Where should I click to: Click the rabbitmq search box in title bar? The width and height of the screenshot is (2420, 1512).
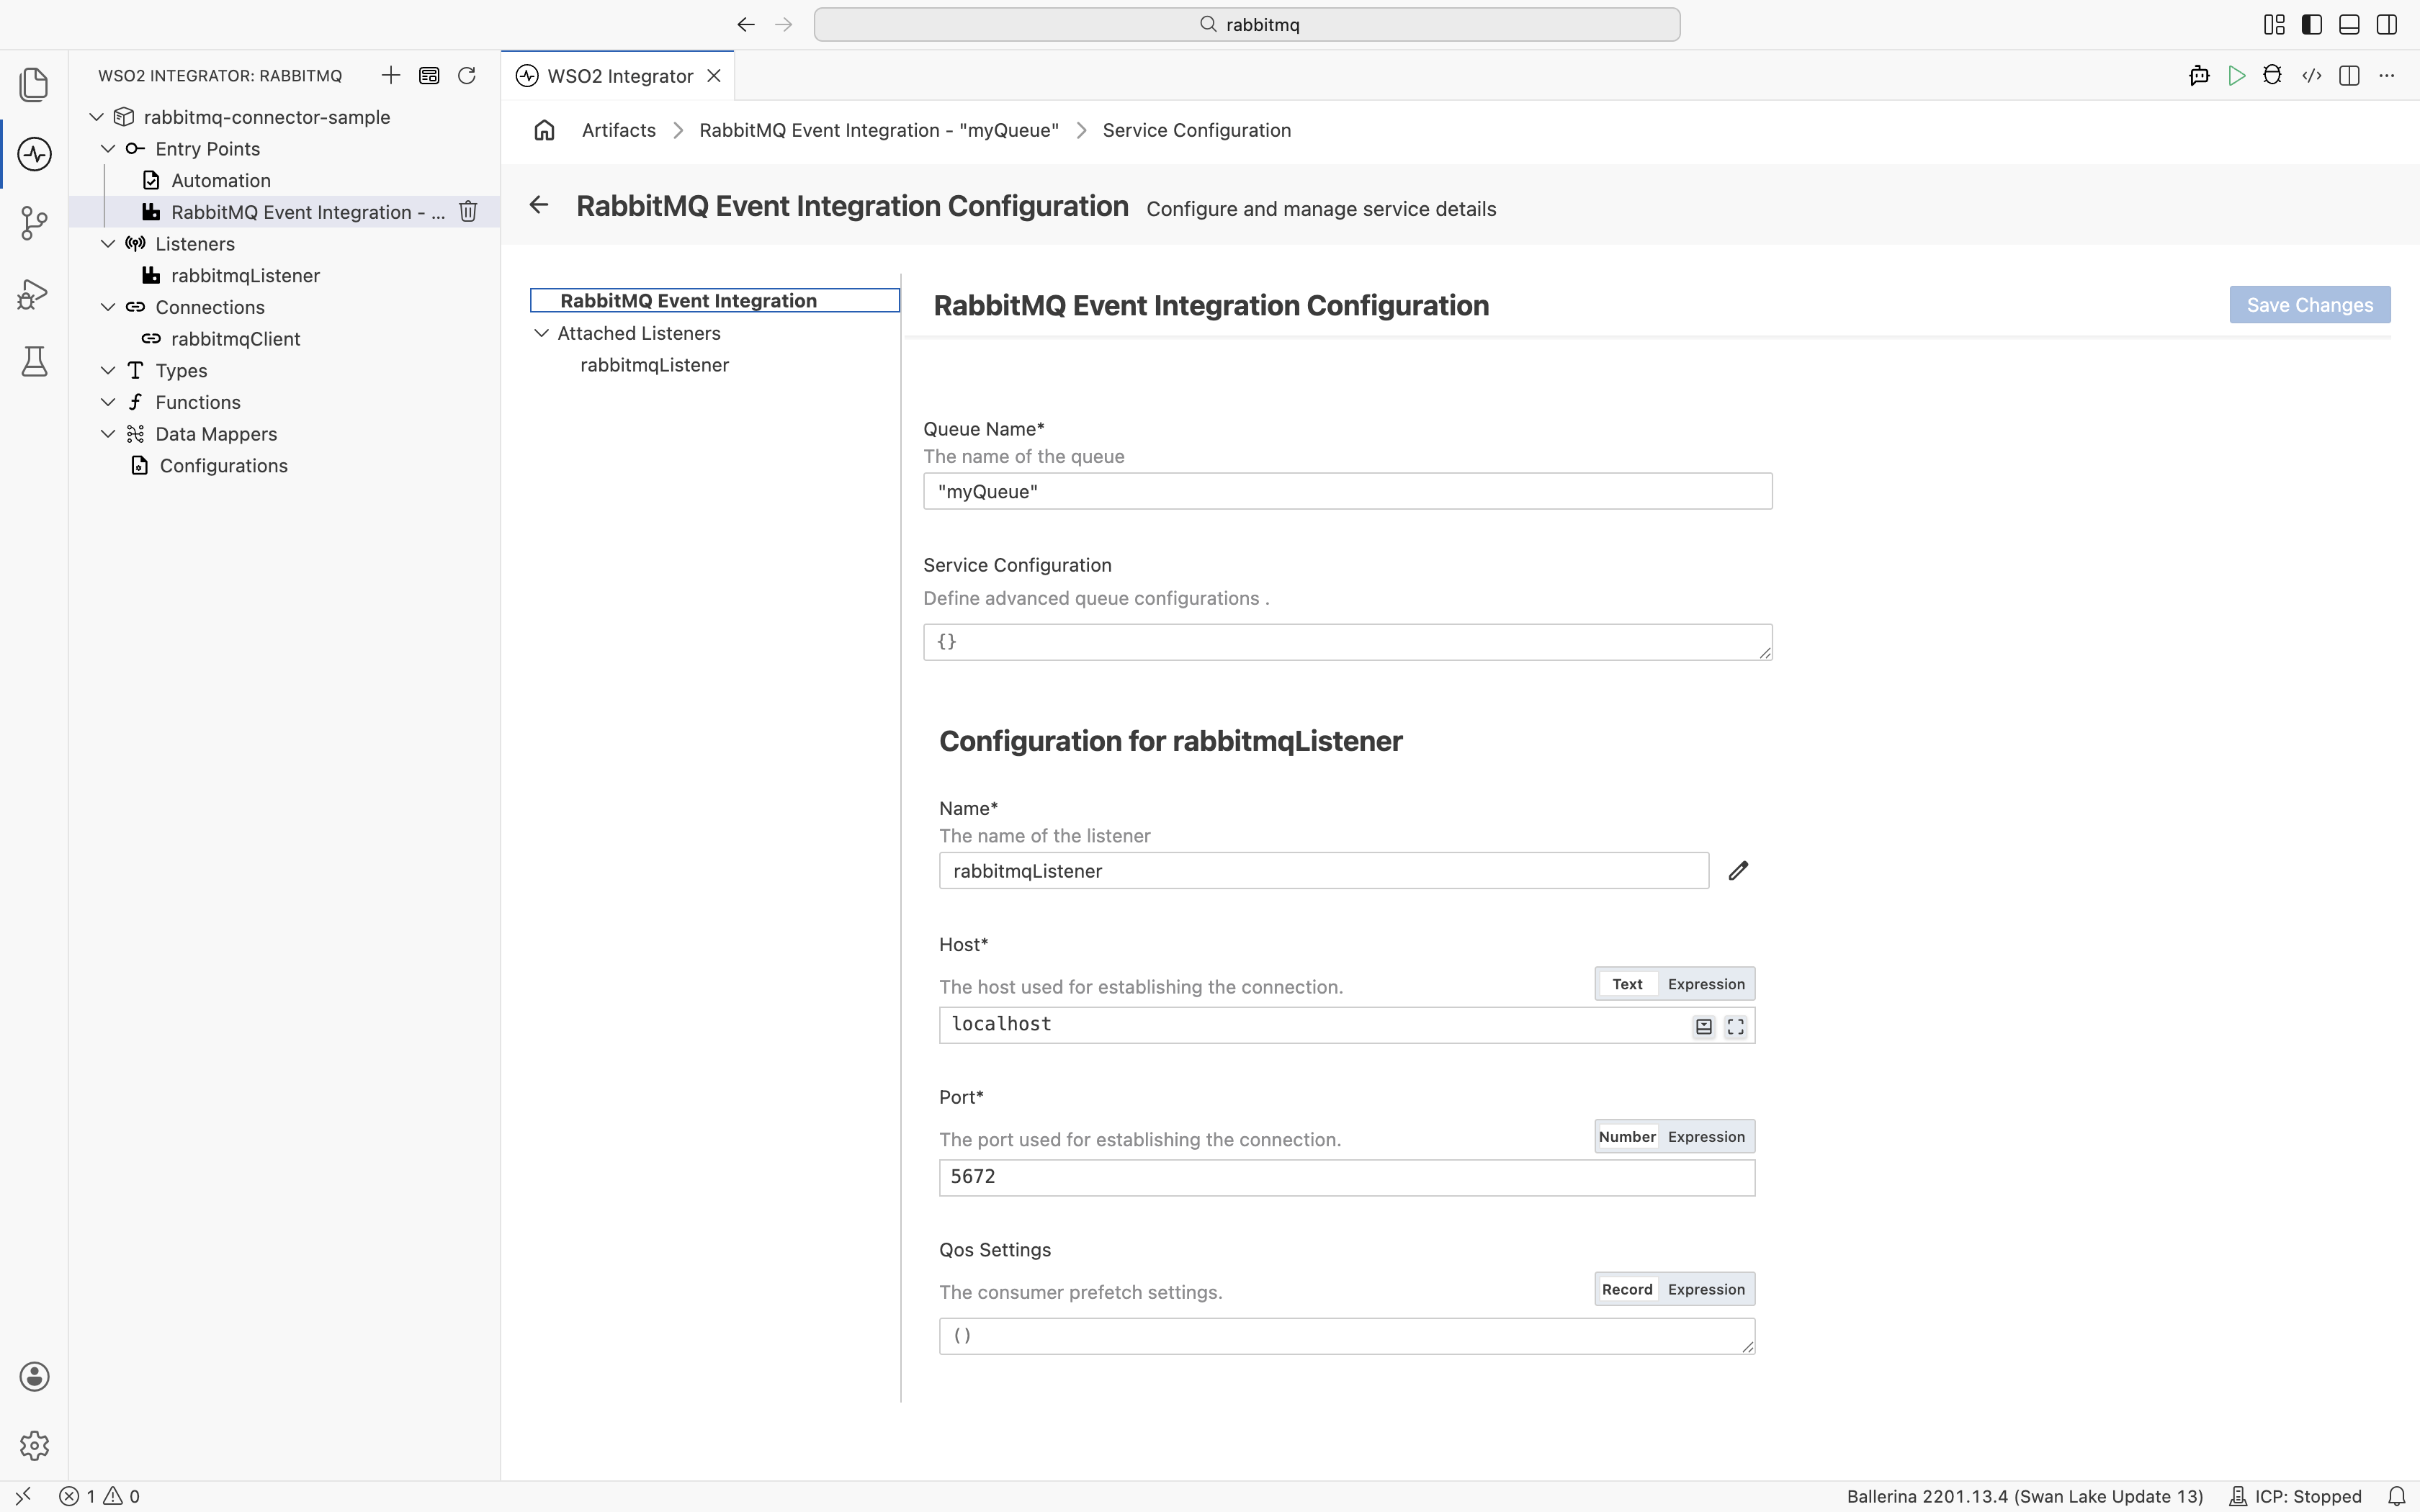[x=1246, y=24]
